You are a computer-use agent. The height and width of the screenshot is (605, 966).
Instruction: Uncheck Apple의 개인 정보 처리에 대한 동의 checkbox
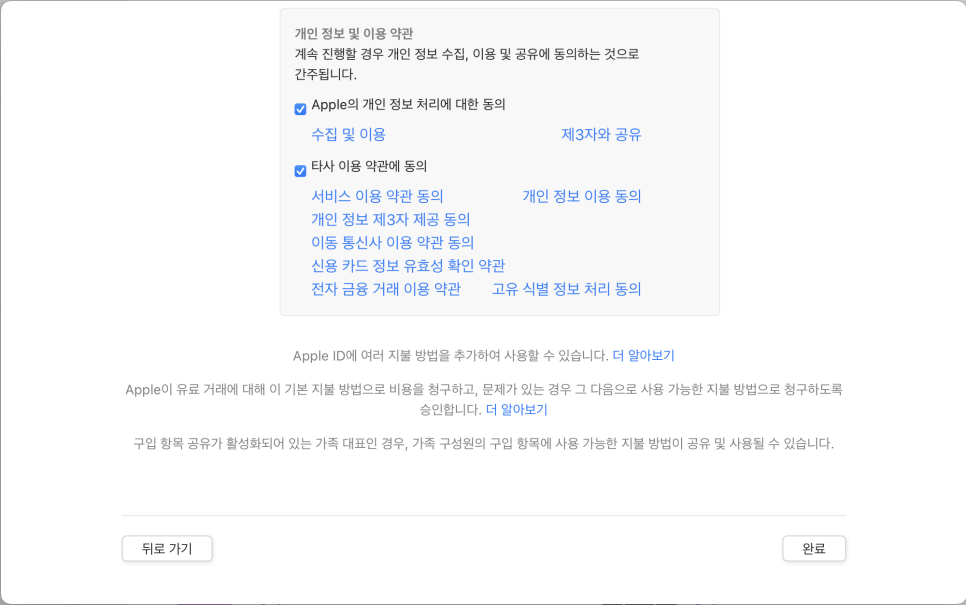point(301,109)
